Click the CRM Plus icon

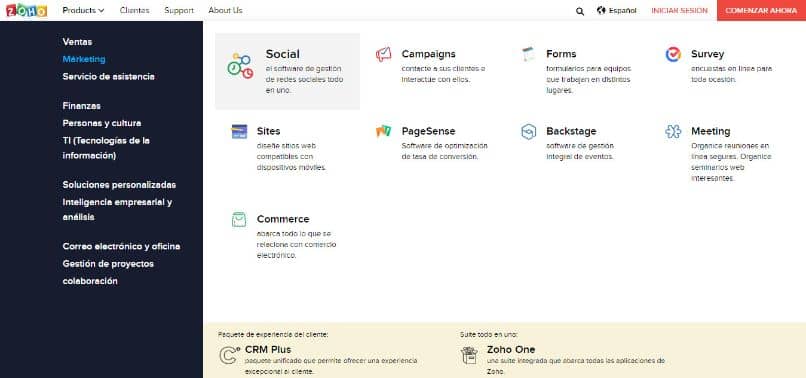click(x=229, y=356)
